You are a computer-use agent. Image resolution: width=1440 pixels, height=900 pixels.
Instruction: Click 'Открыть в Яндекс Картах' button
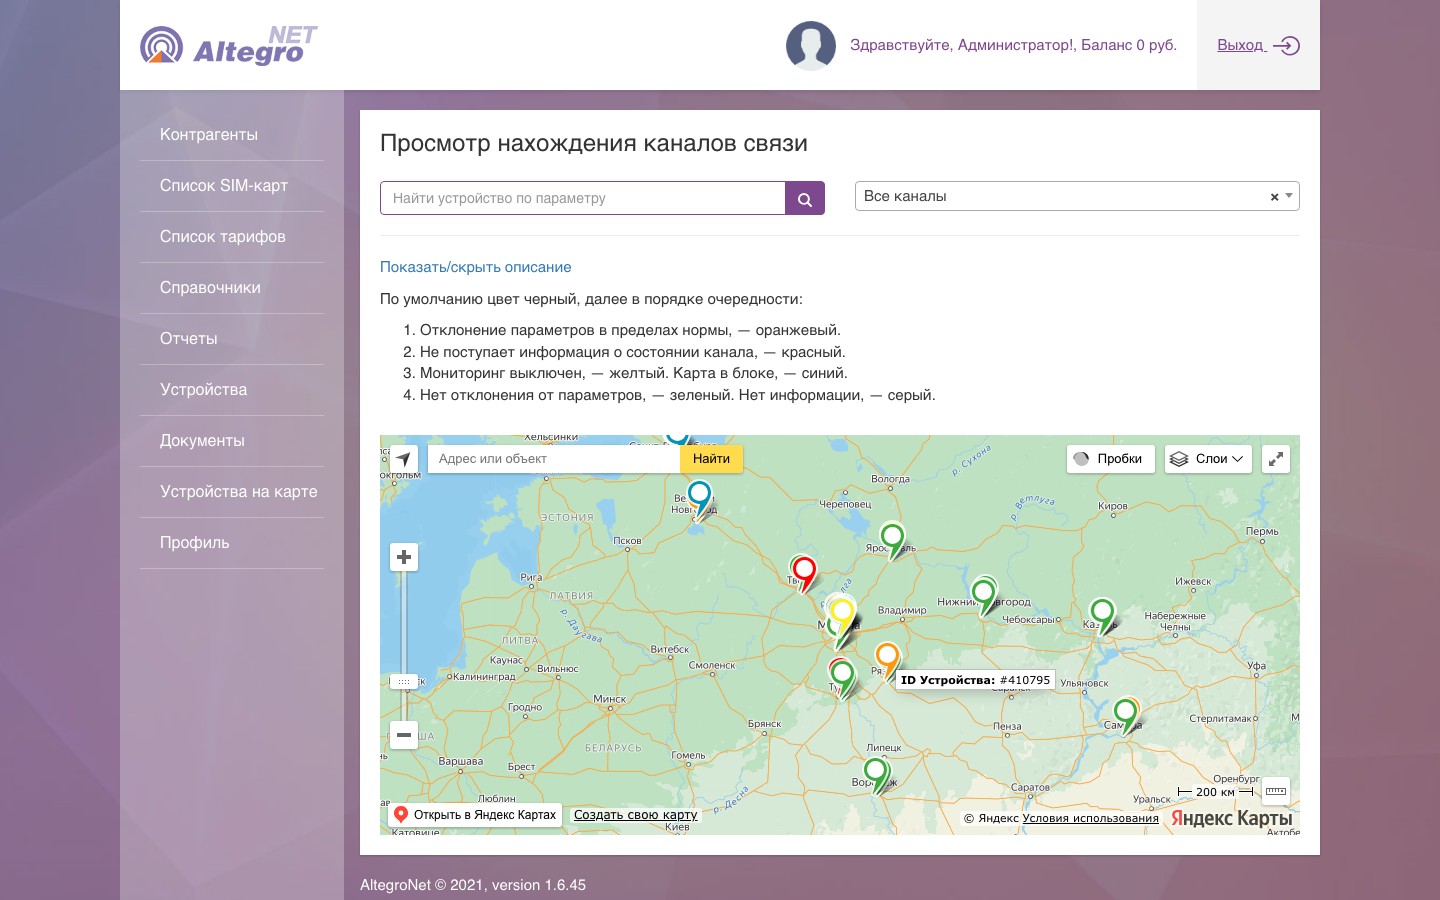click(x=475, y=815)
